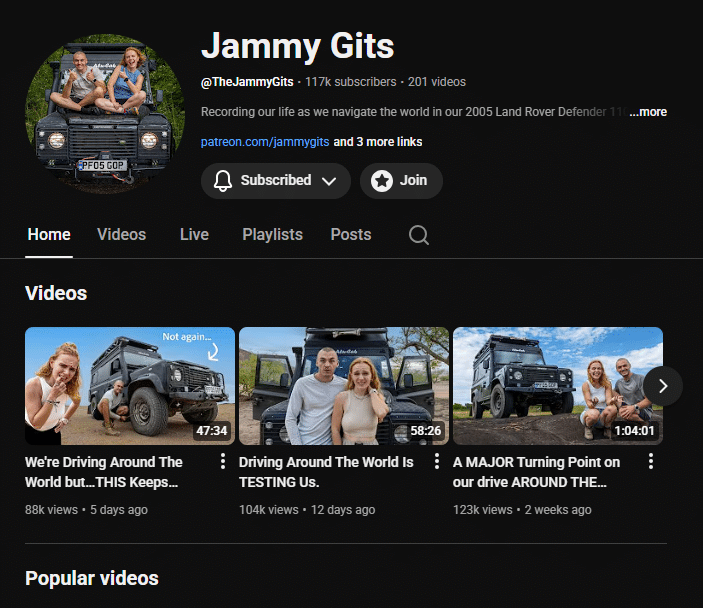Open video titled Driving Around The World Is TESTING Us

click(x=326, y=472)
